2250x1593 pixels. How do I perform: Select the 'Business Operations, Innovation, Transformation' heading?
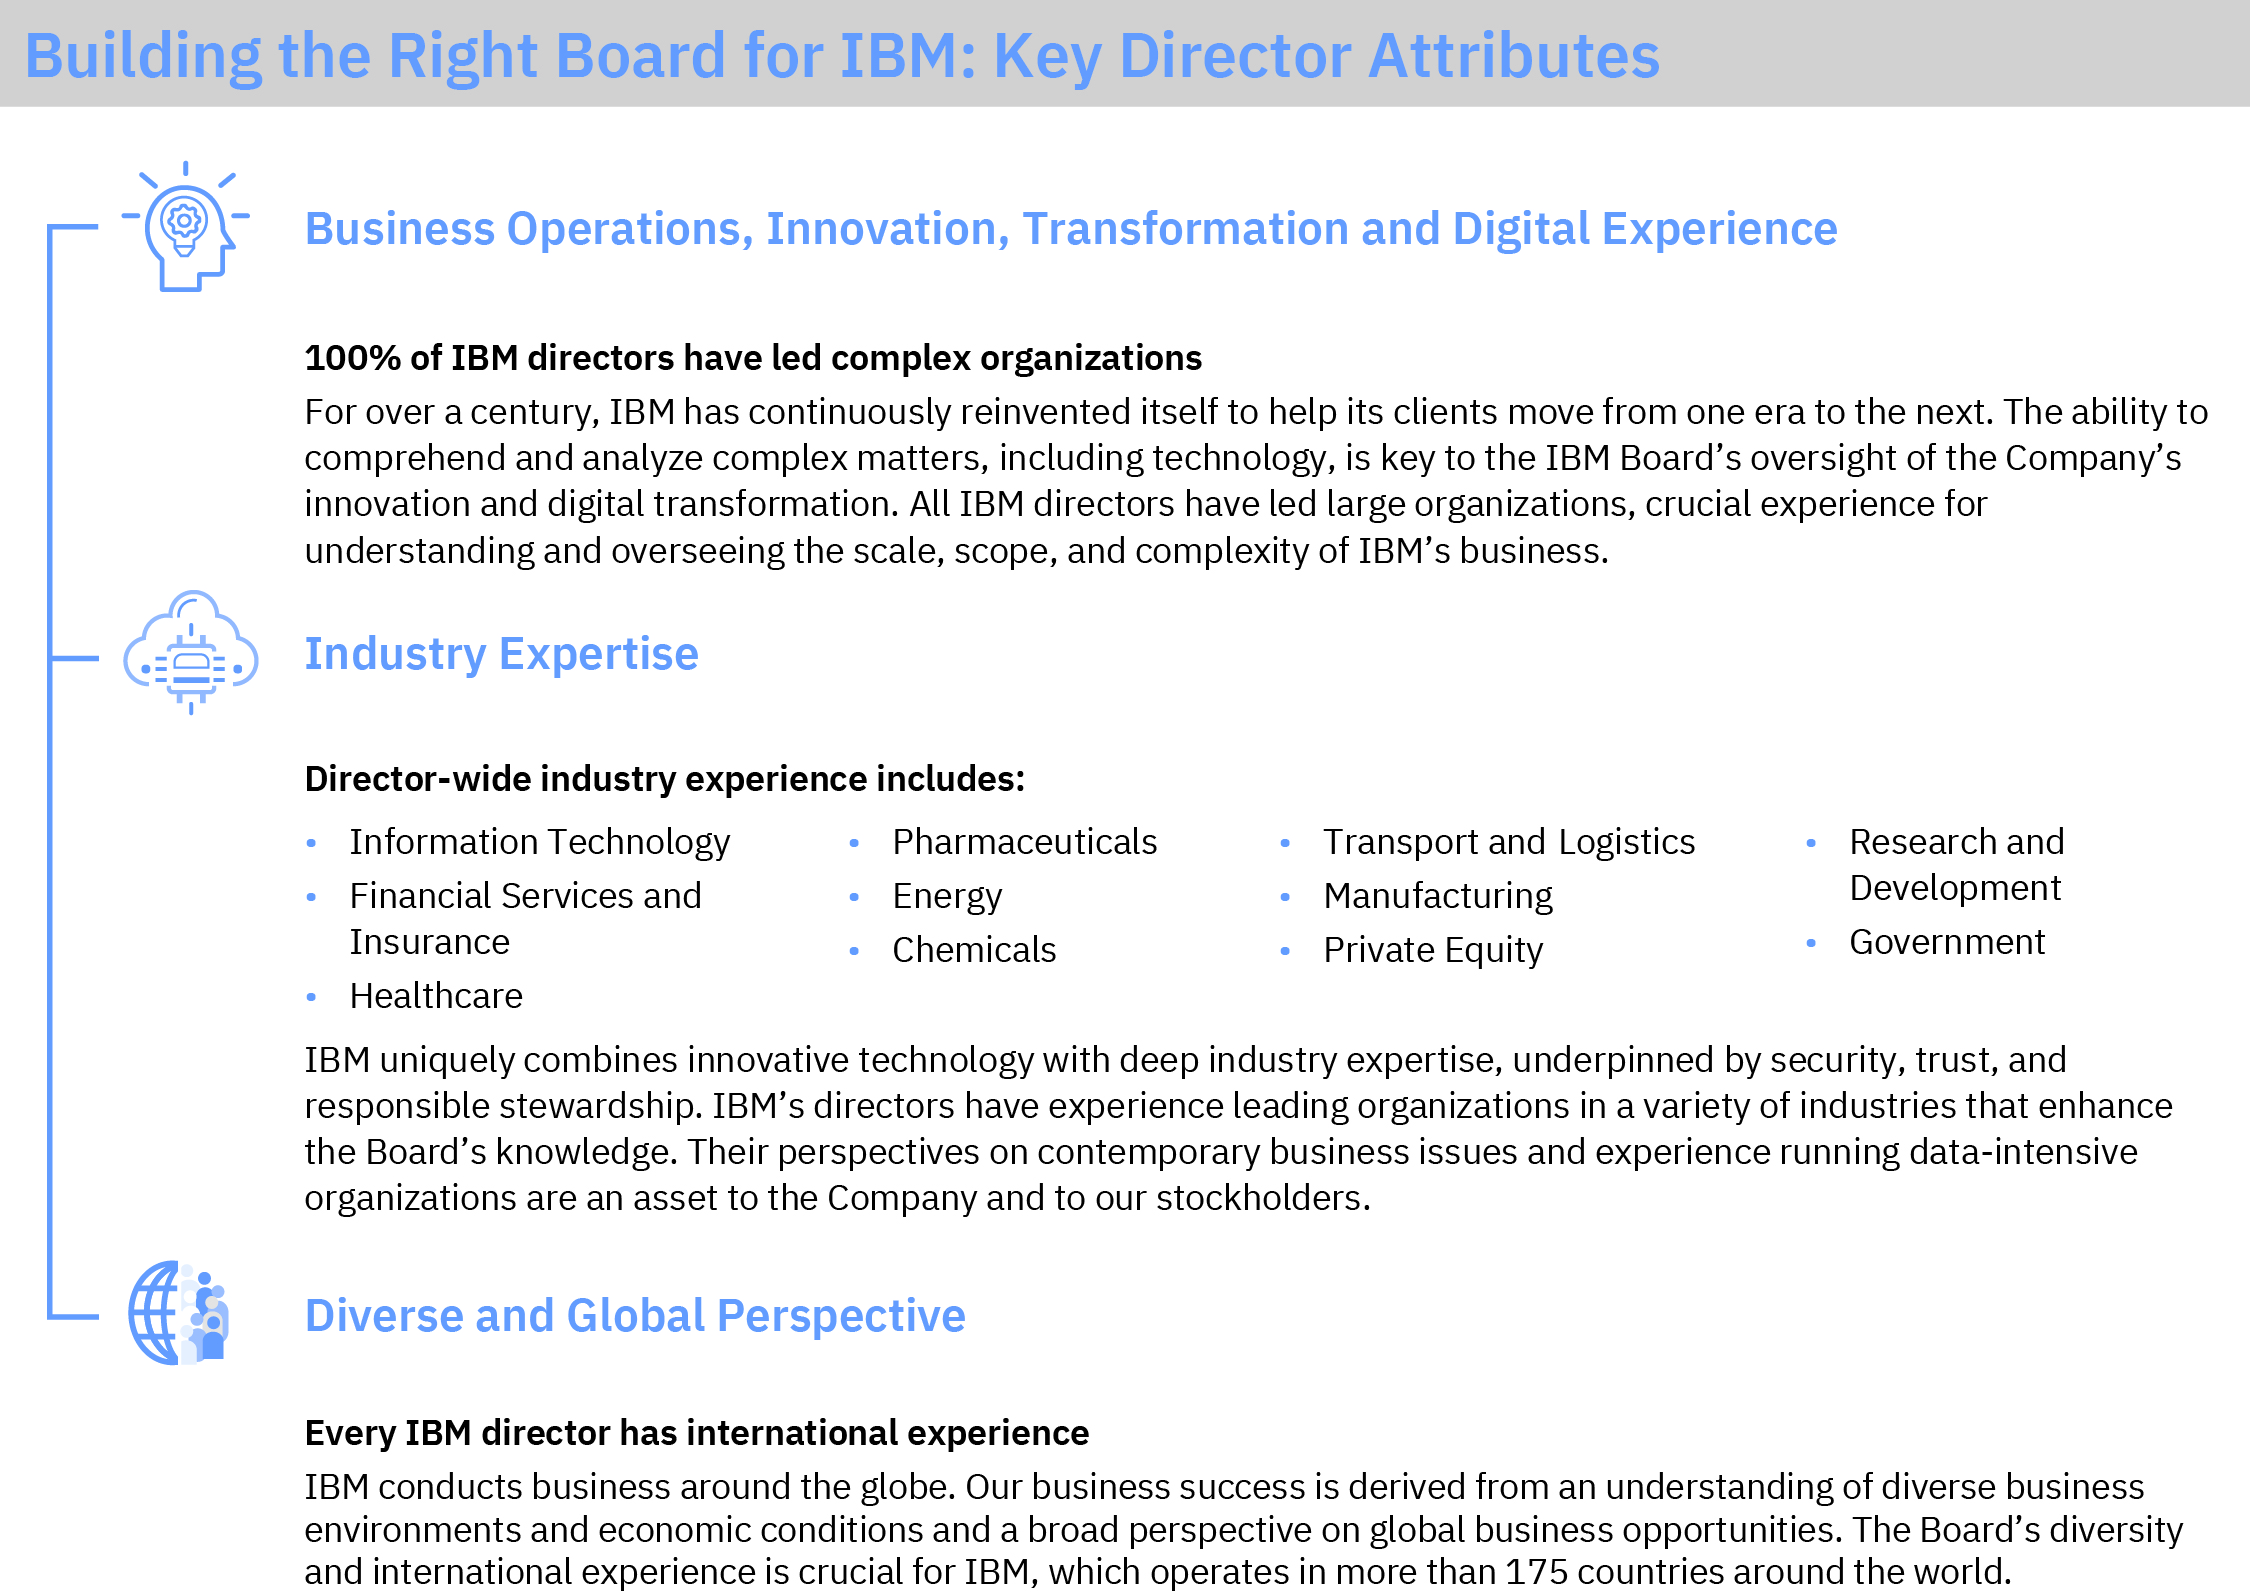[x=1071, y=229]
